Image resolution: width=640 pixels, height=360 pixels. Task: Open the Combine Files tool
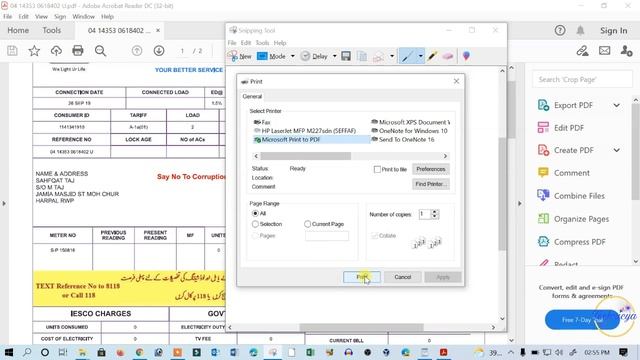point(579,196)
